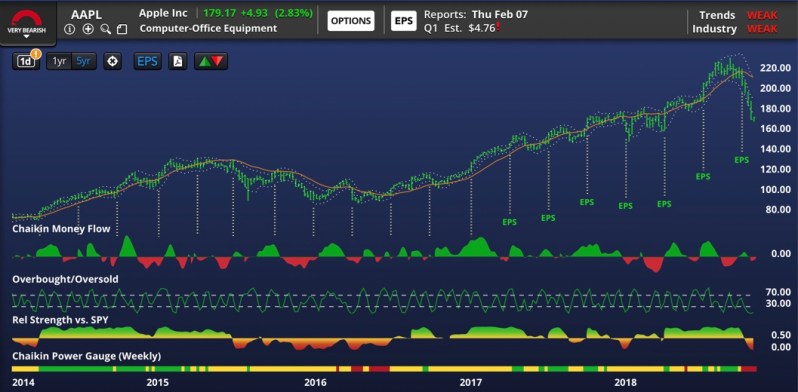Click the 120.00 price axis label

[776, 170]
